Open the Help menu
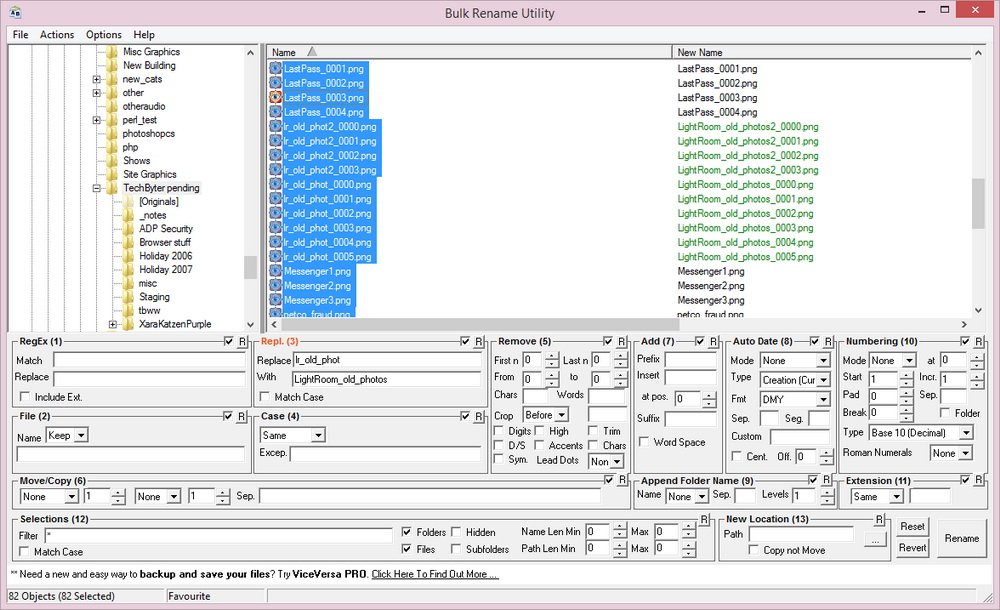This screenshot has height=610, width=1000. click(x=143, y=34)
